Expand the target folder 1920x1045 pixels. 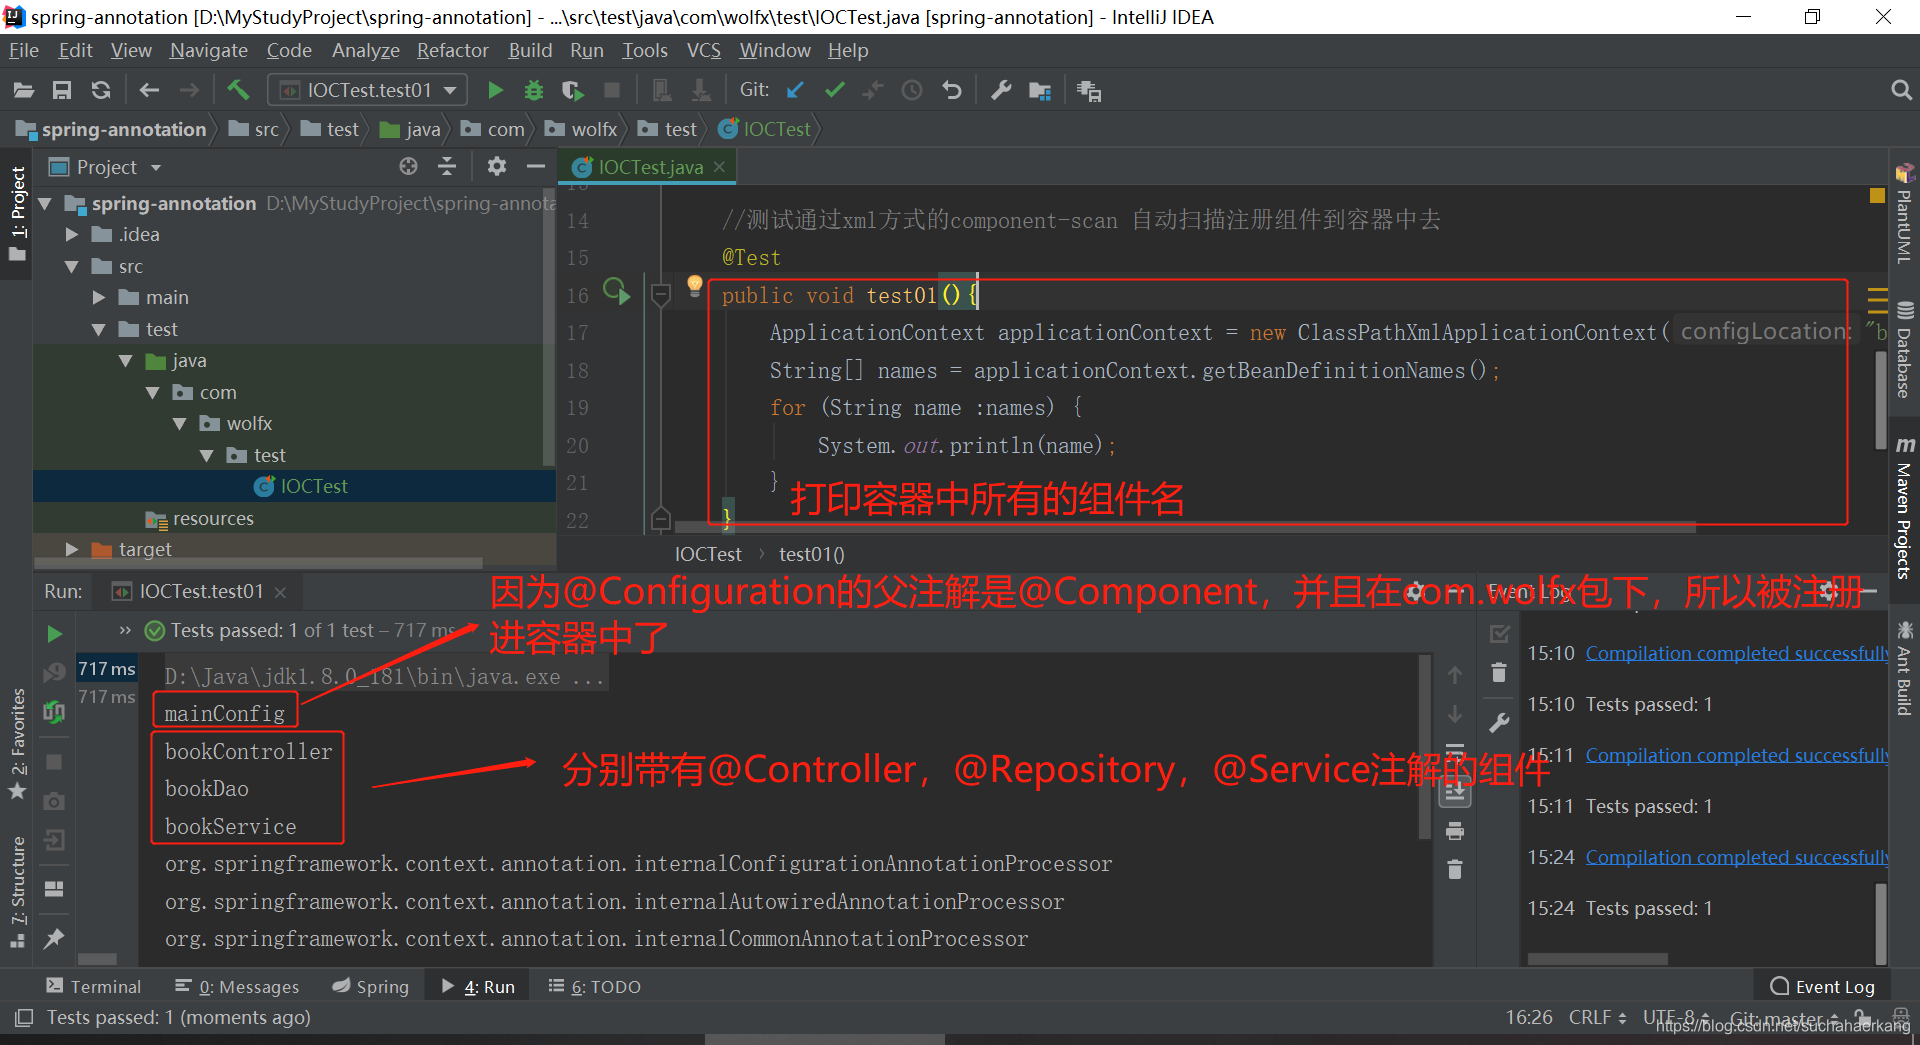[72, 550]
